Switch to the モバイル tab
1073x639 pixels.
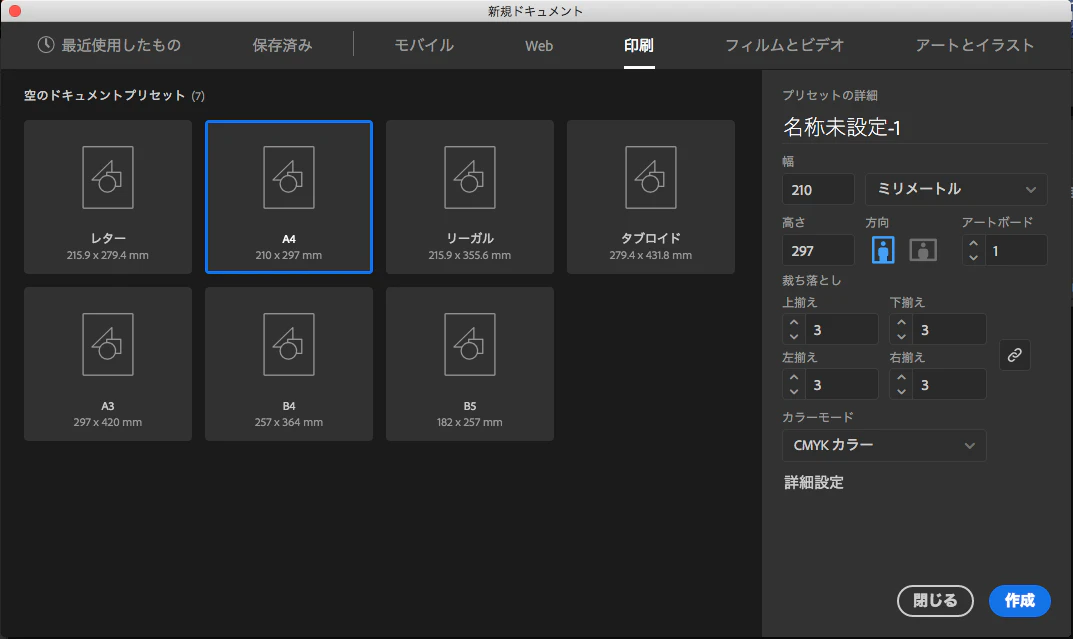click(424, 45)
